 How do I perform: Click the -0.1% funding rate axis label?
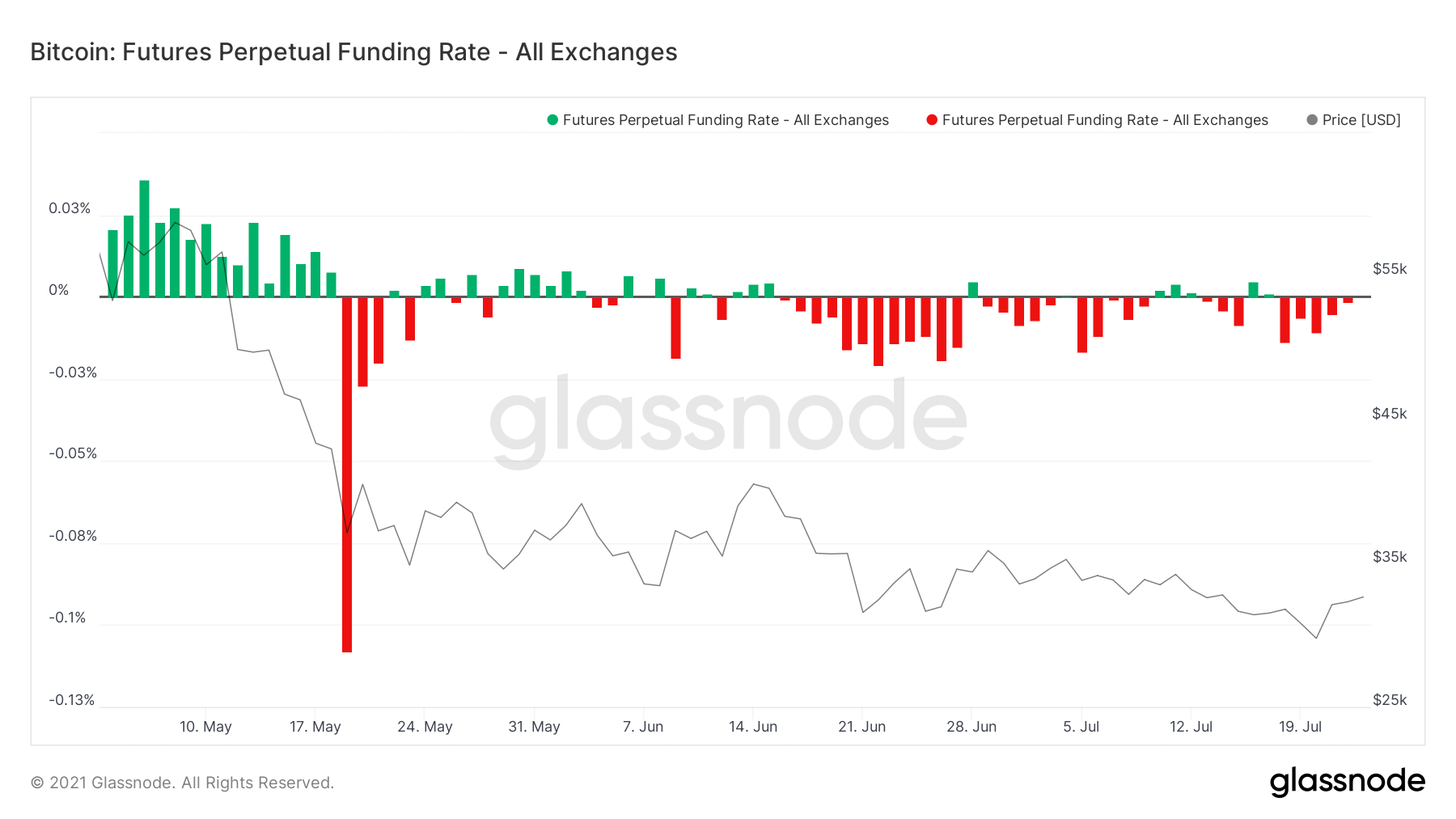pyautogui.click(x=70, y=617)
